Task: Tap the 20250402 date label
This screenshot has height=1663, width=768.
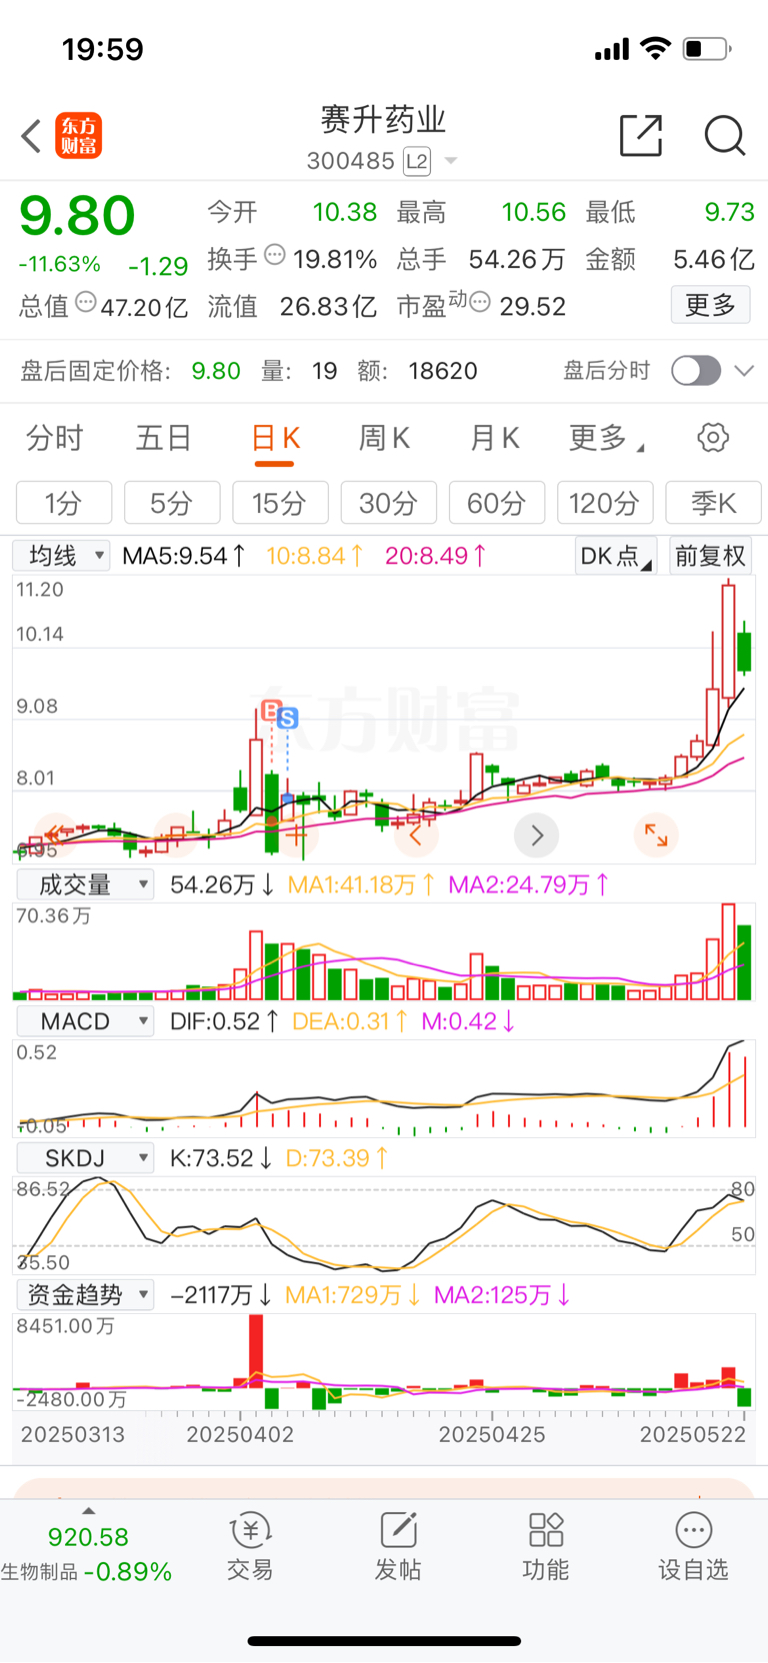Action: 240,1434
